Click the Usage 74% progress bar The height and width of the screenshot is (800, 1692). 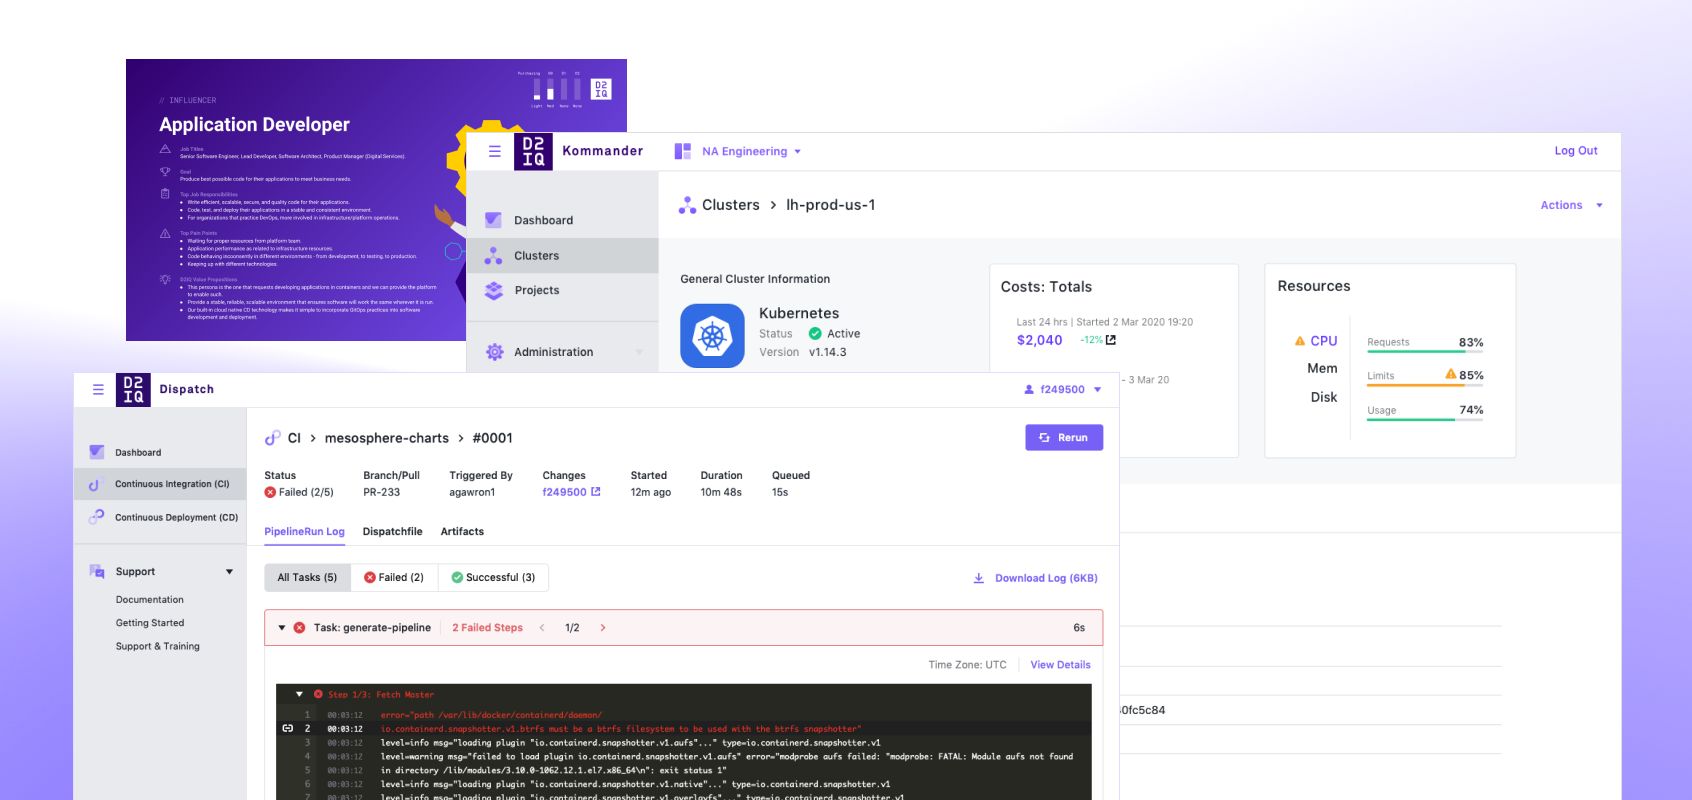point(1425,419)
